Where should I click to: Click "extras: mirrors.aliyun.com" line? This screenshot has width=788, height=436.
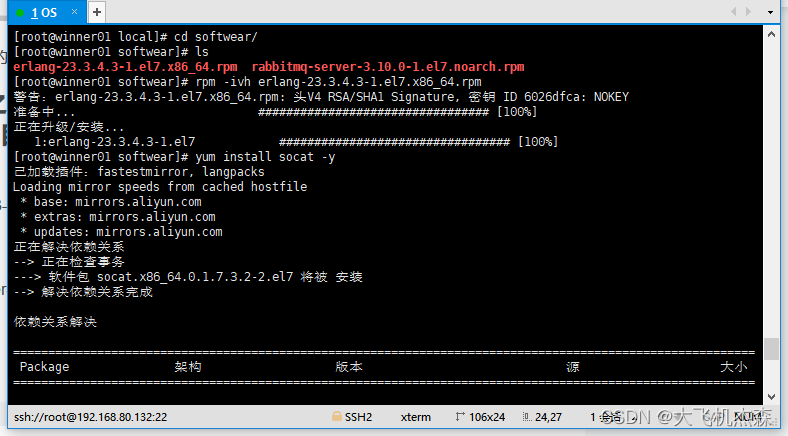(118, 217)
